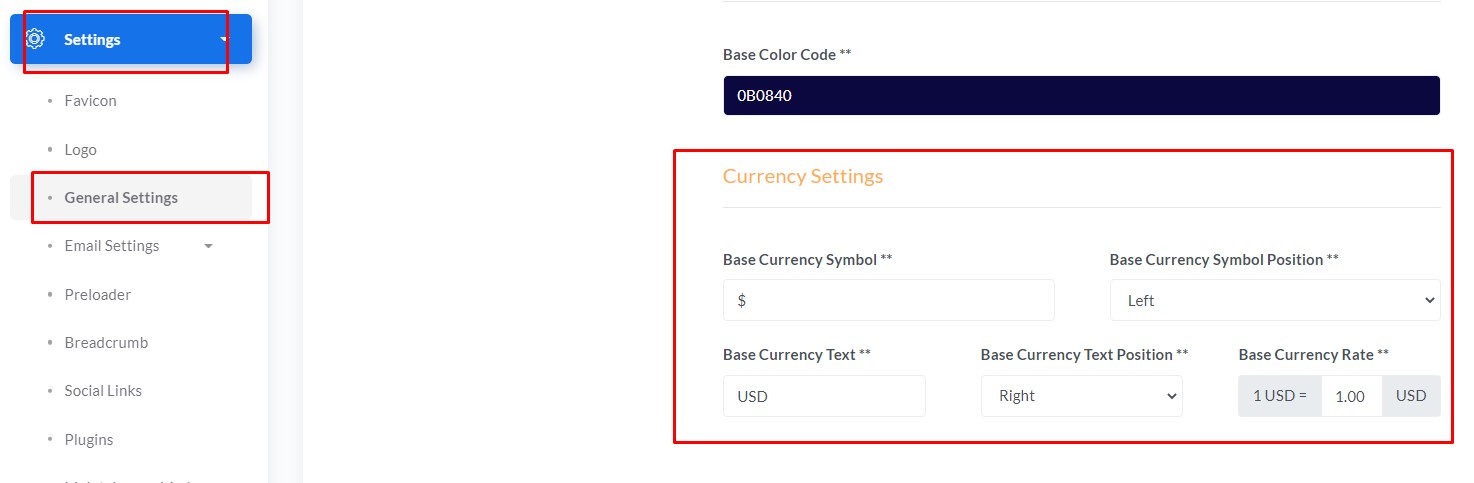Navigate to the Preloader settings
Viewport: 1474px width, 483px height.
97,295
